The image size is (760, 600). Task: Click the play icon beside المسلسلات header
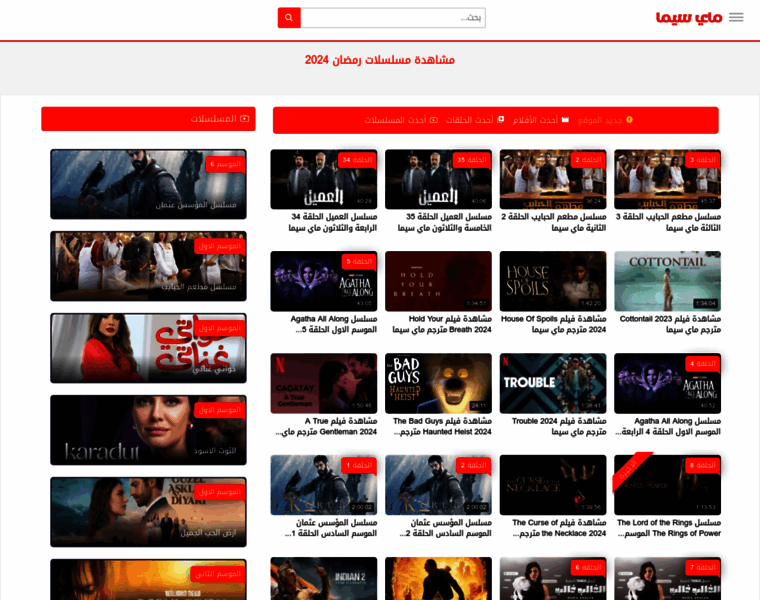244,118
